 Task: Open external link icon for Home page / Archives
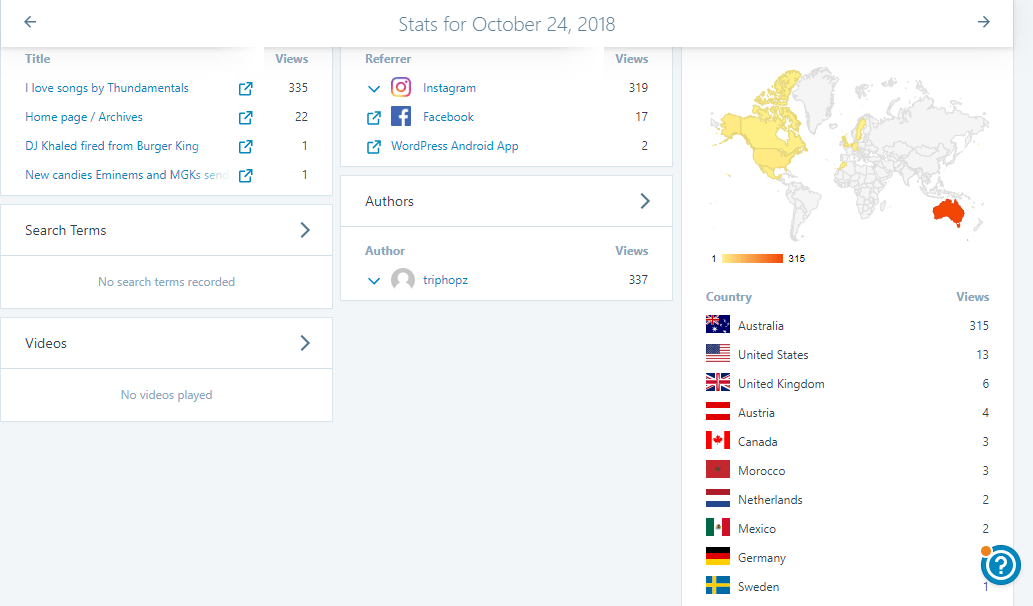click(246, 118)
